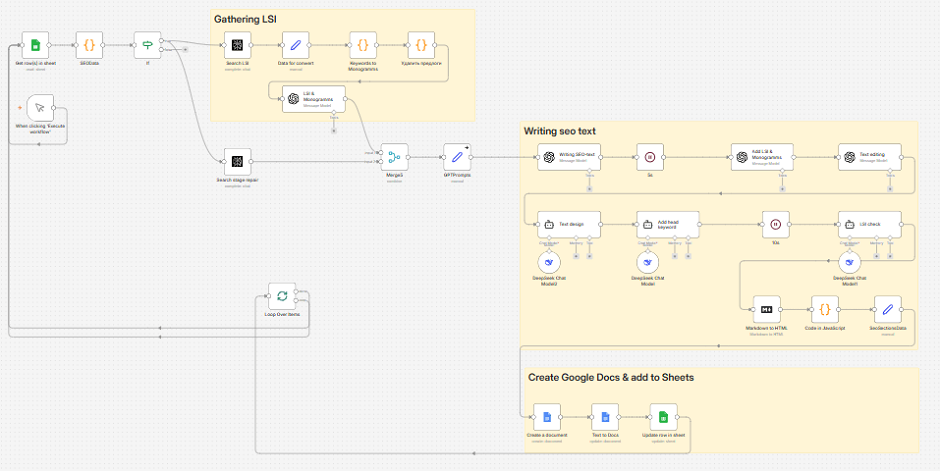The image size is (940, 471).
Task: Select the 'Get row(s) in sheet' node
Action: 36,45
